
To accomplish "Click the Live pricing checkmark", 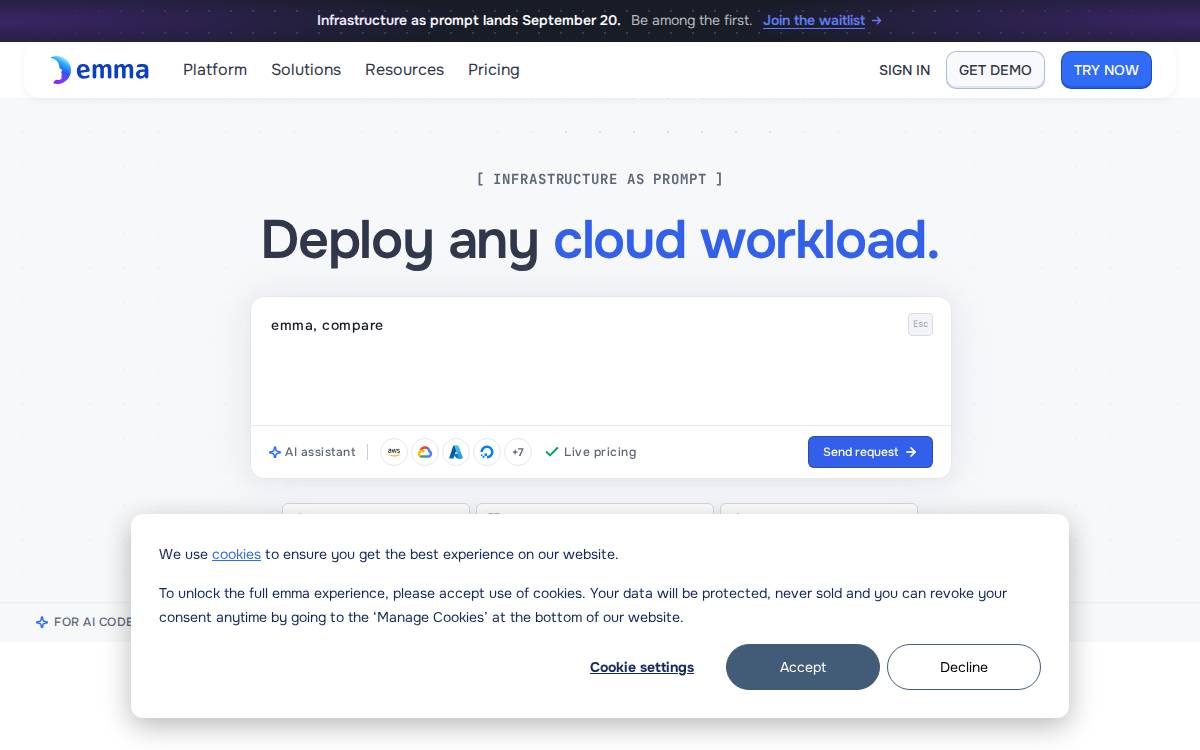I will click(x=551, y=452).
